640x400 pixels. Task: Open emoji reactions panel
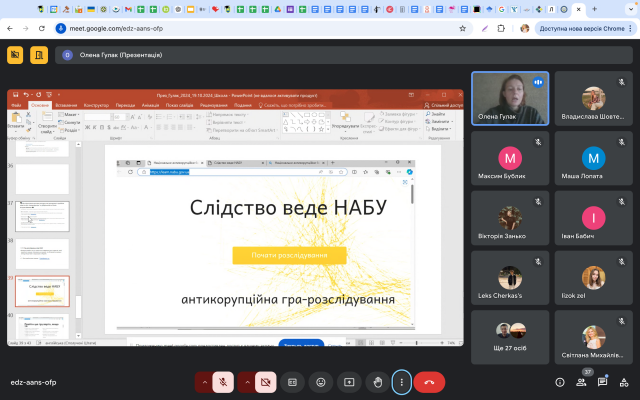[x=321, y=382]
